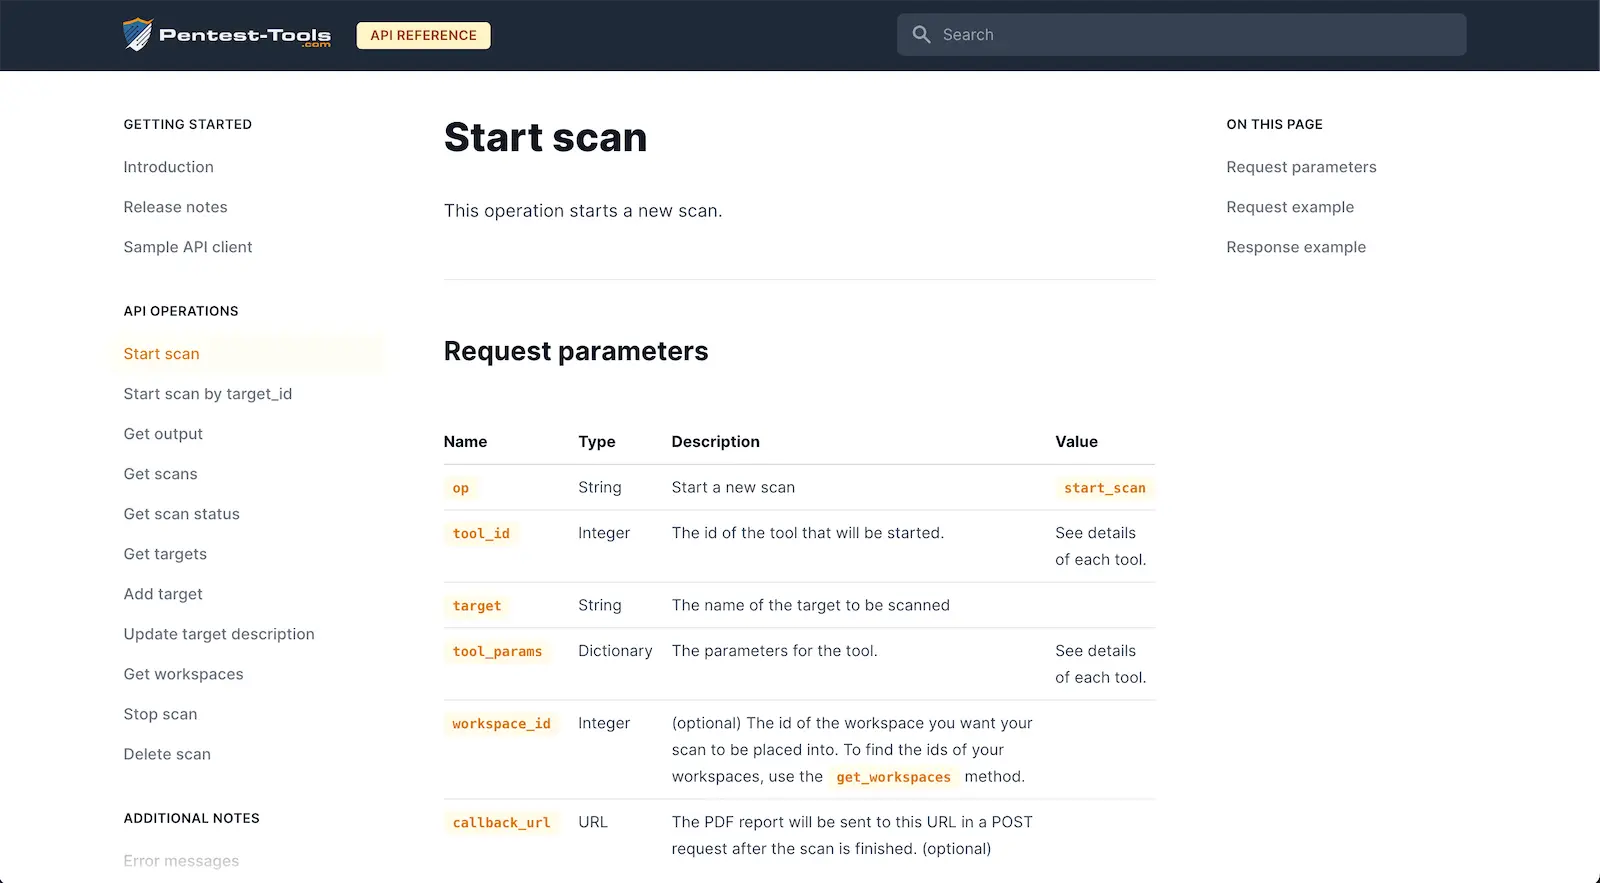Select Start scan in sidebar
The height and width of the screenshot is (883, 1600).
click(x=161, y=354)
